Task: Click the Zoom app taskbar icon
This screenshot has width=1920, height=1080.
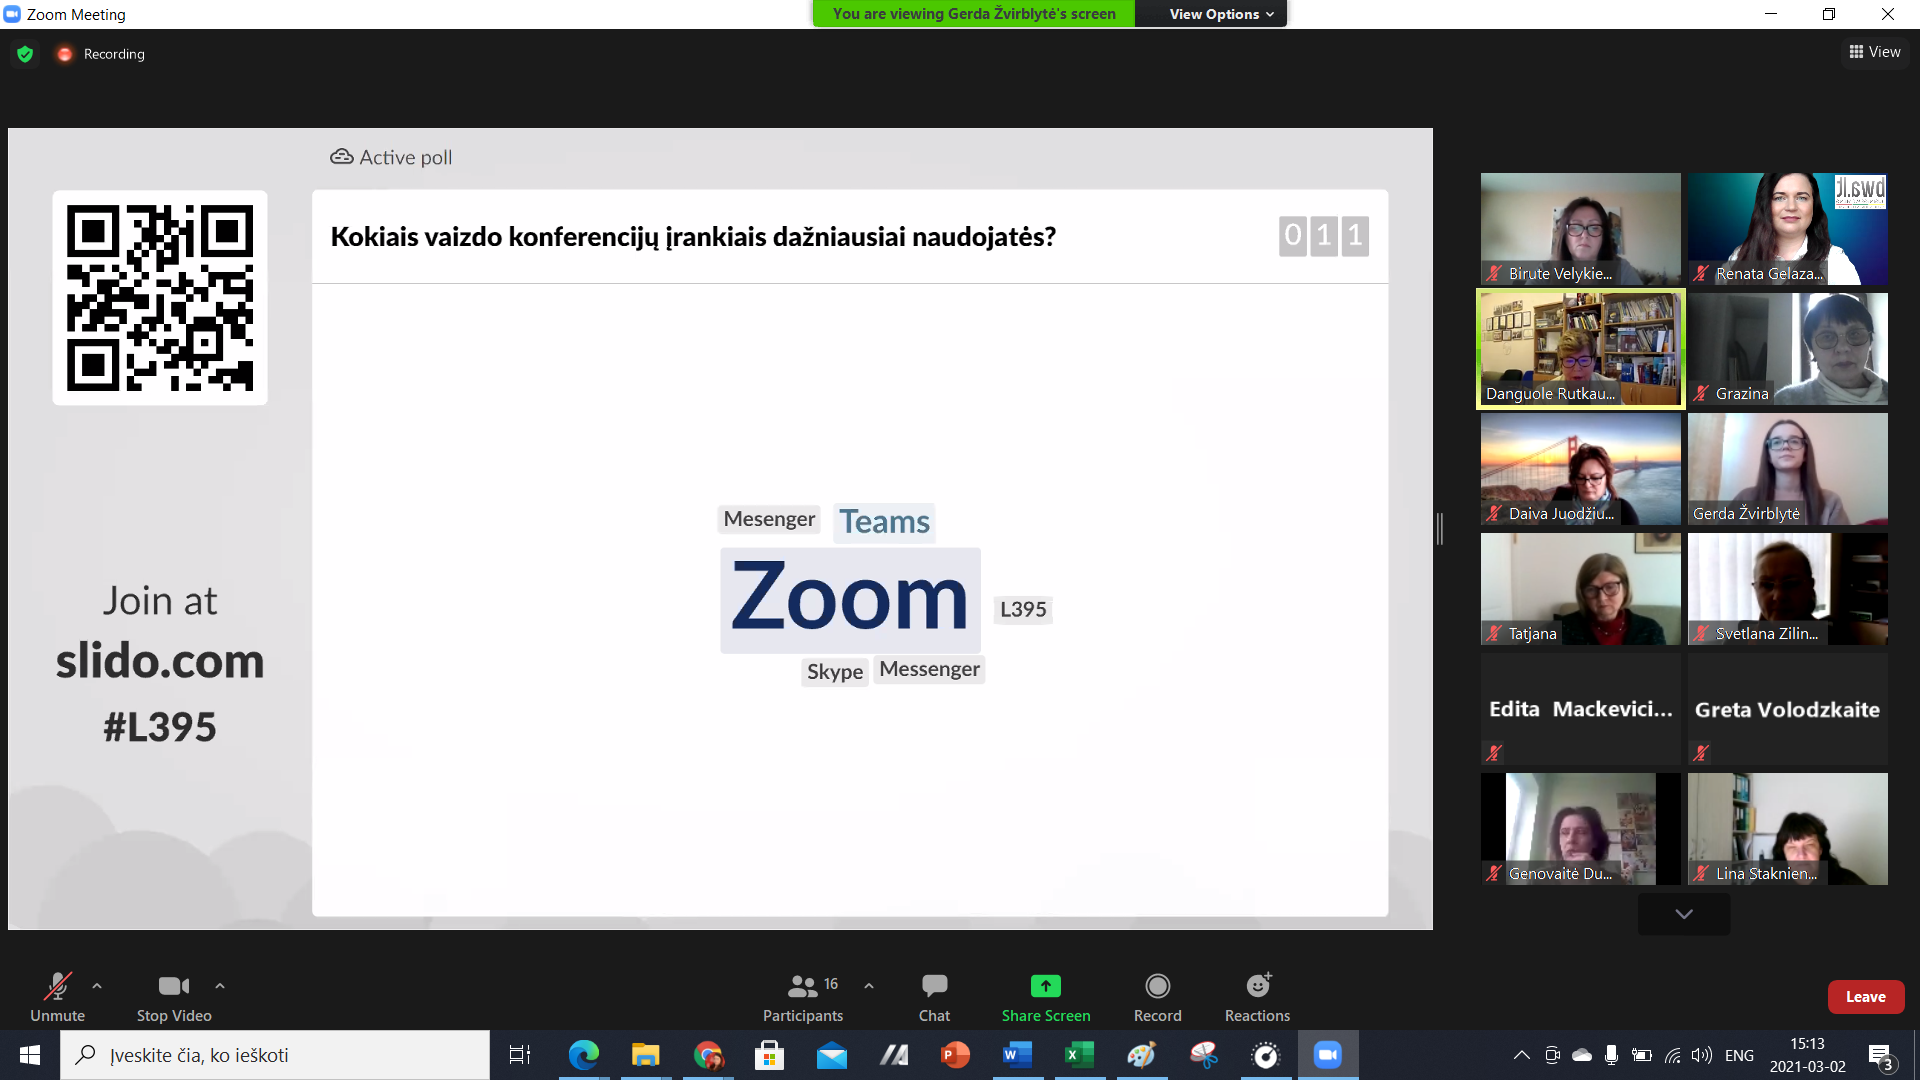Action: click(1328, 1055)
